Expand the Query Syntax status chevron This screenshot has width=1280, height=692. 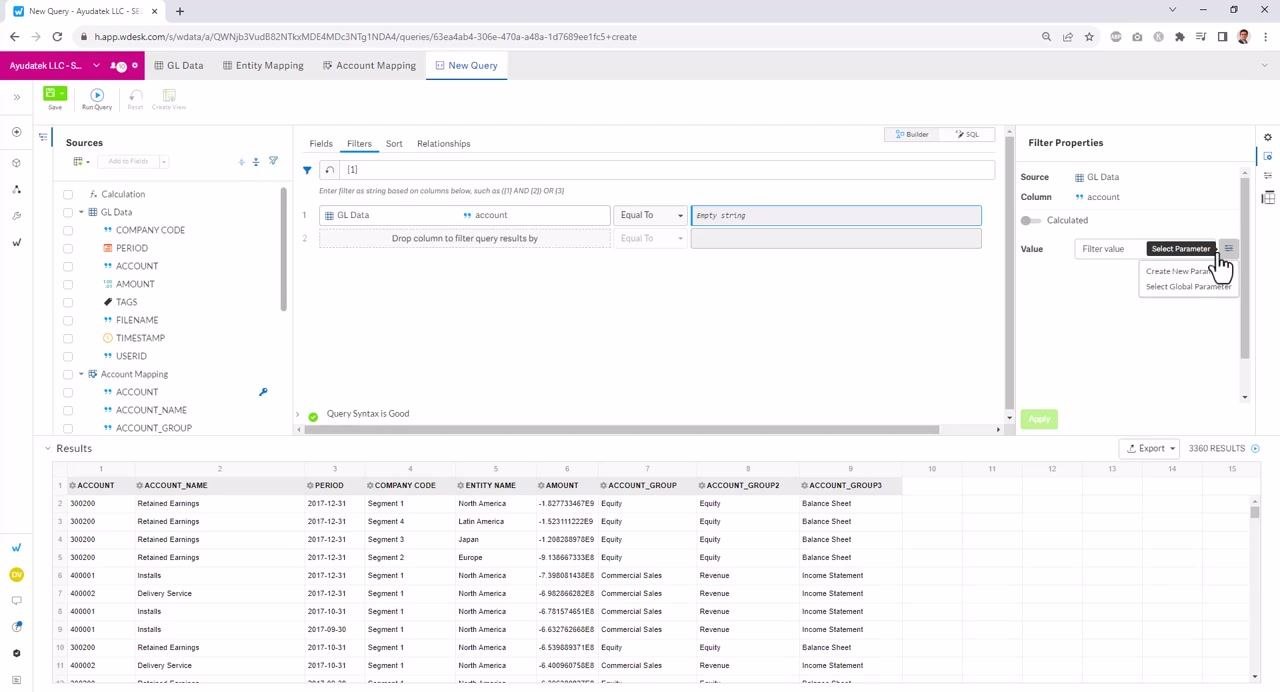click(297, 414)
